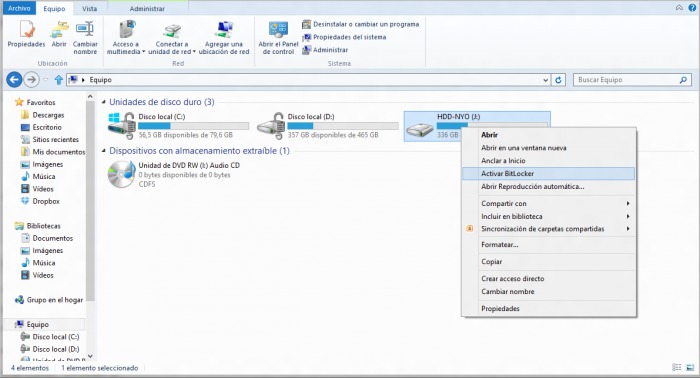This screenshot has height=378, width=700.
Task: Select the Cambiar nombre ribbon icon
Action: pos(85,37)
